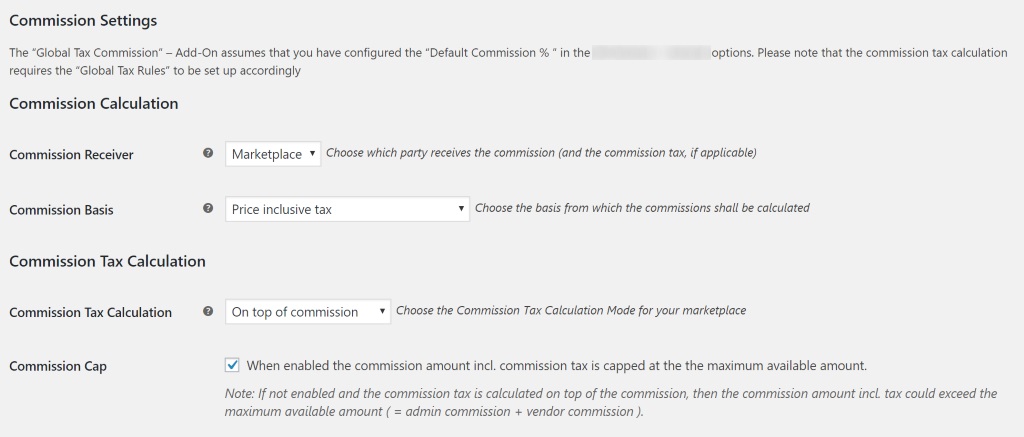Select the Commission Tax Calculation field label
This screenshot has height=437, width=1024.
(x=91, y=312)
